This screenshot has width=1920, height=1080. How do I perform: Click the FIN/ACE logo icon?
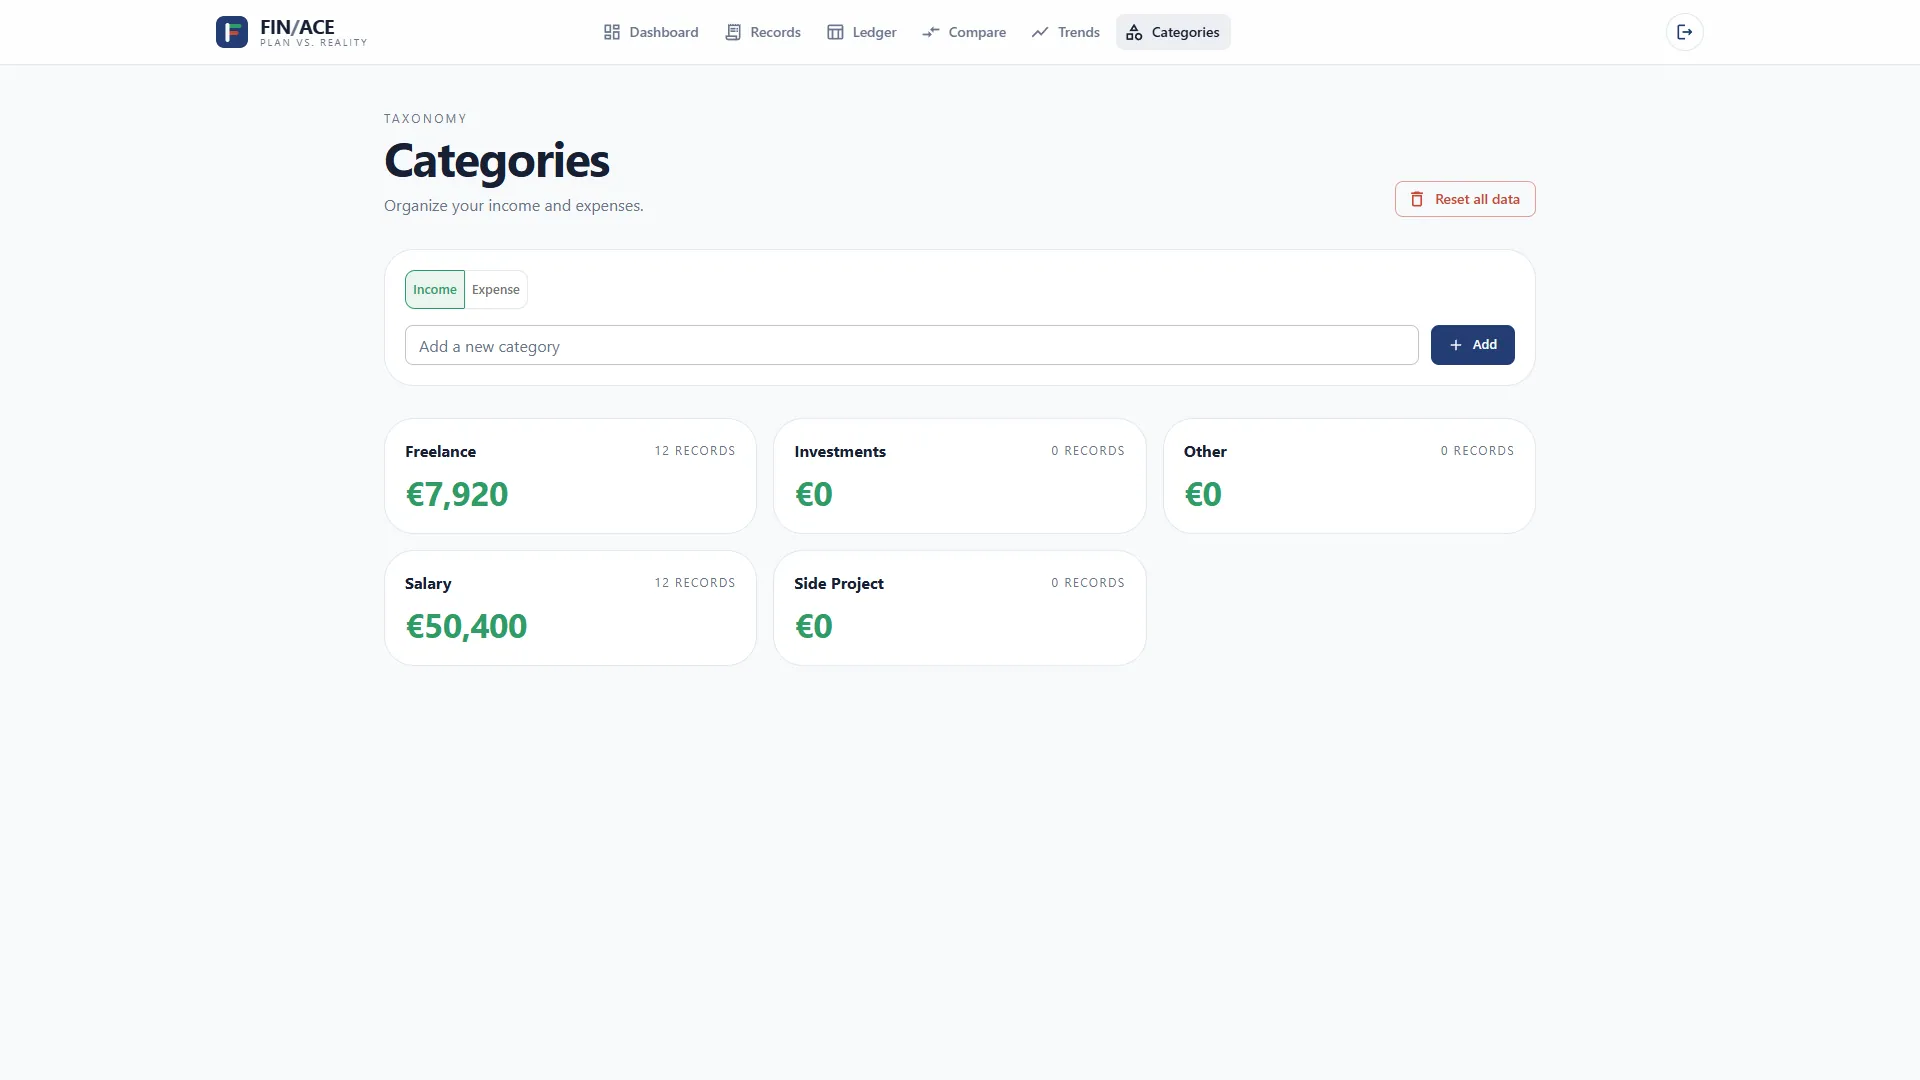tap(231, 32)
